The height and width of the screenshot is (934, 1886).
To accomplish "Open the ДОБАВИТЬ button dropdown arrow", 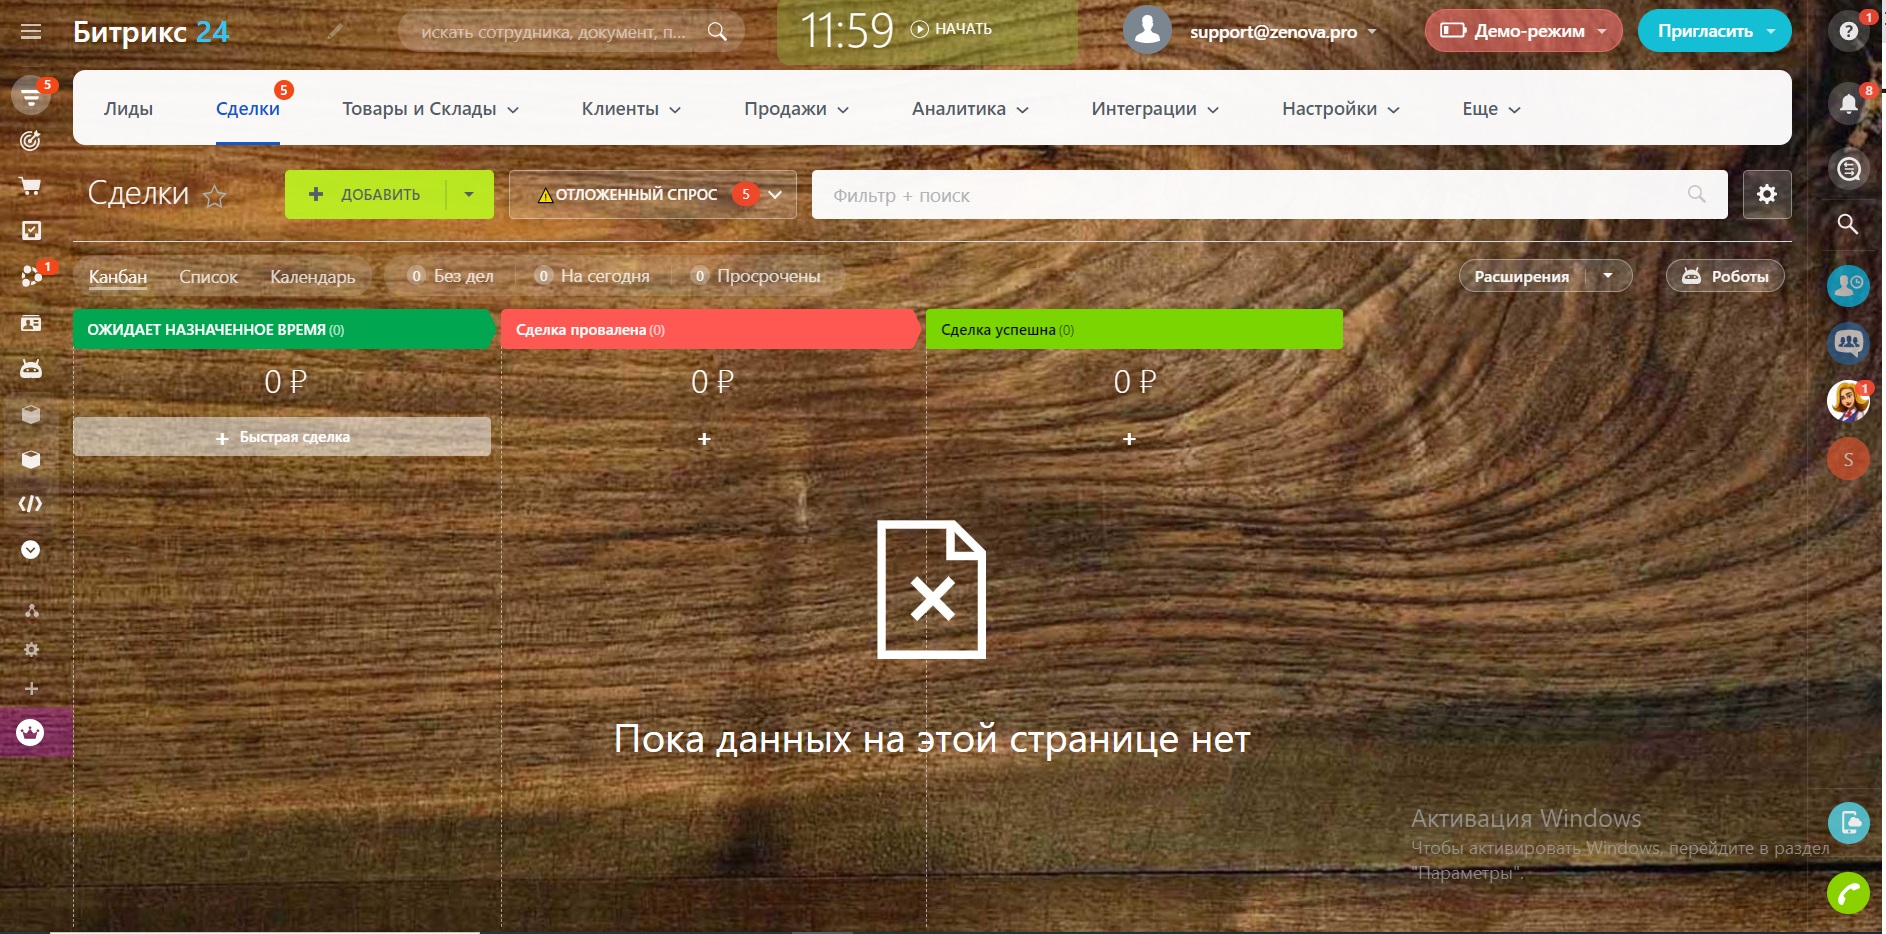I will (x=469, y=194).
